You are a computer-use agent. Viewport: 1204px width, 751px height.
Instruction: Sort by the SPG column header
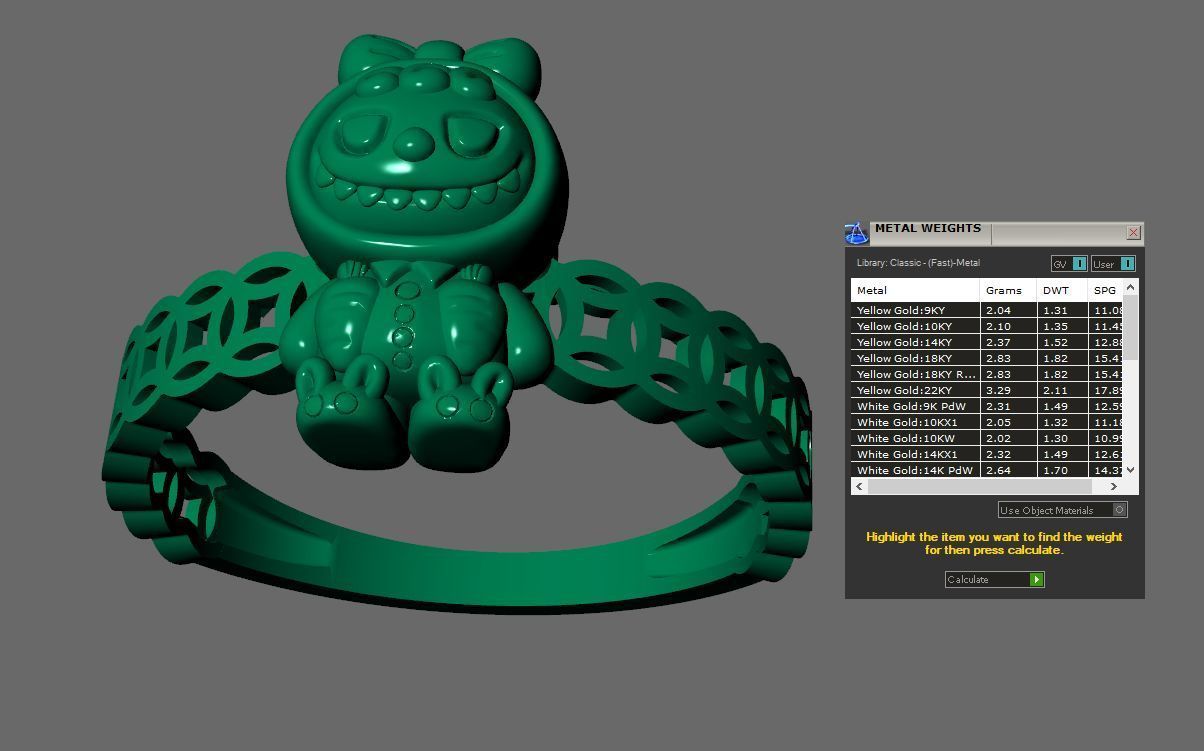pyautogui.click(x=1105, y=290)
